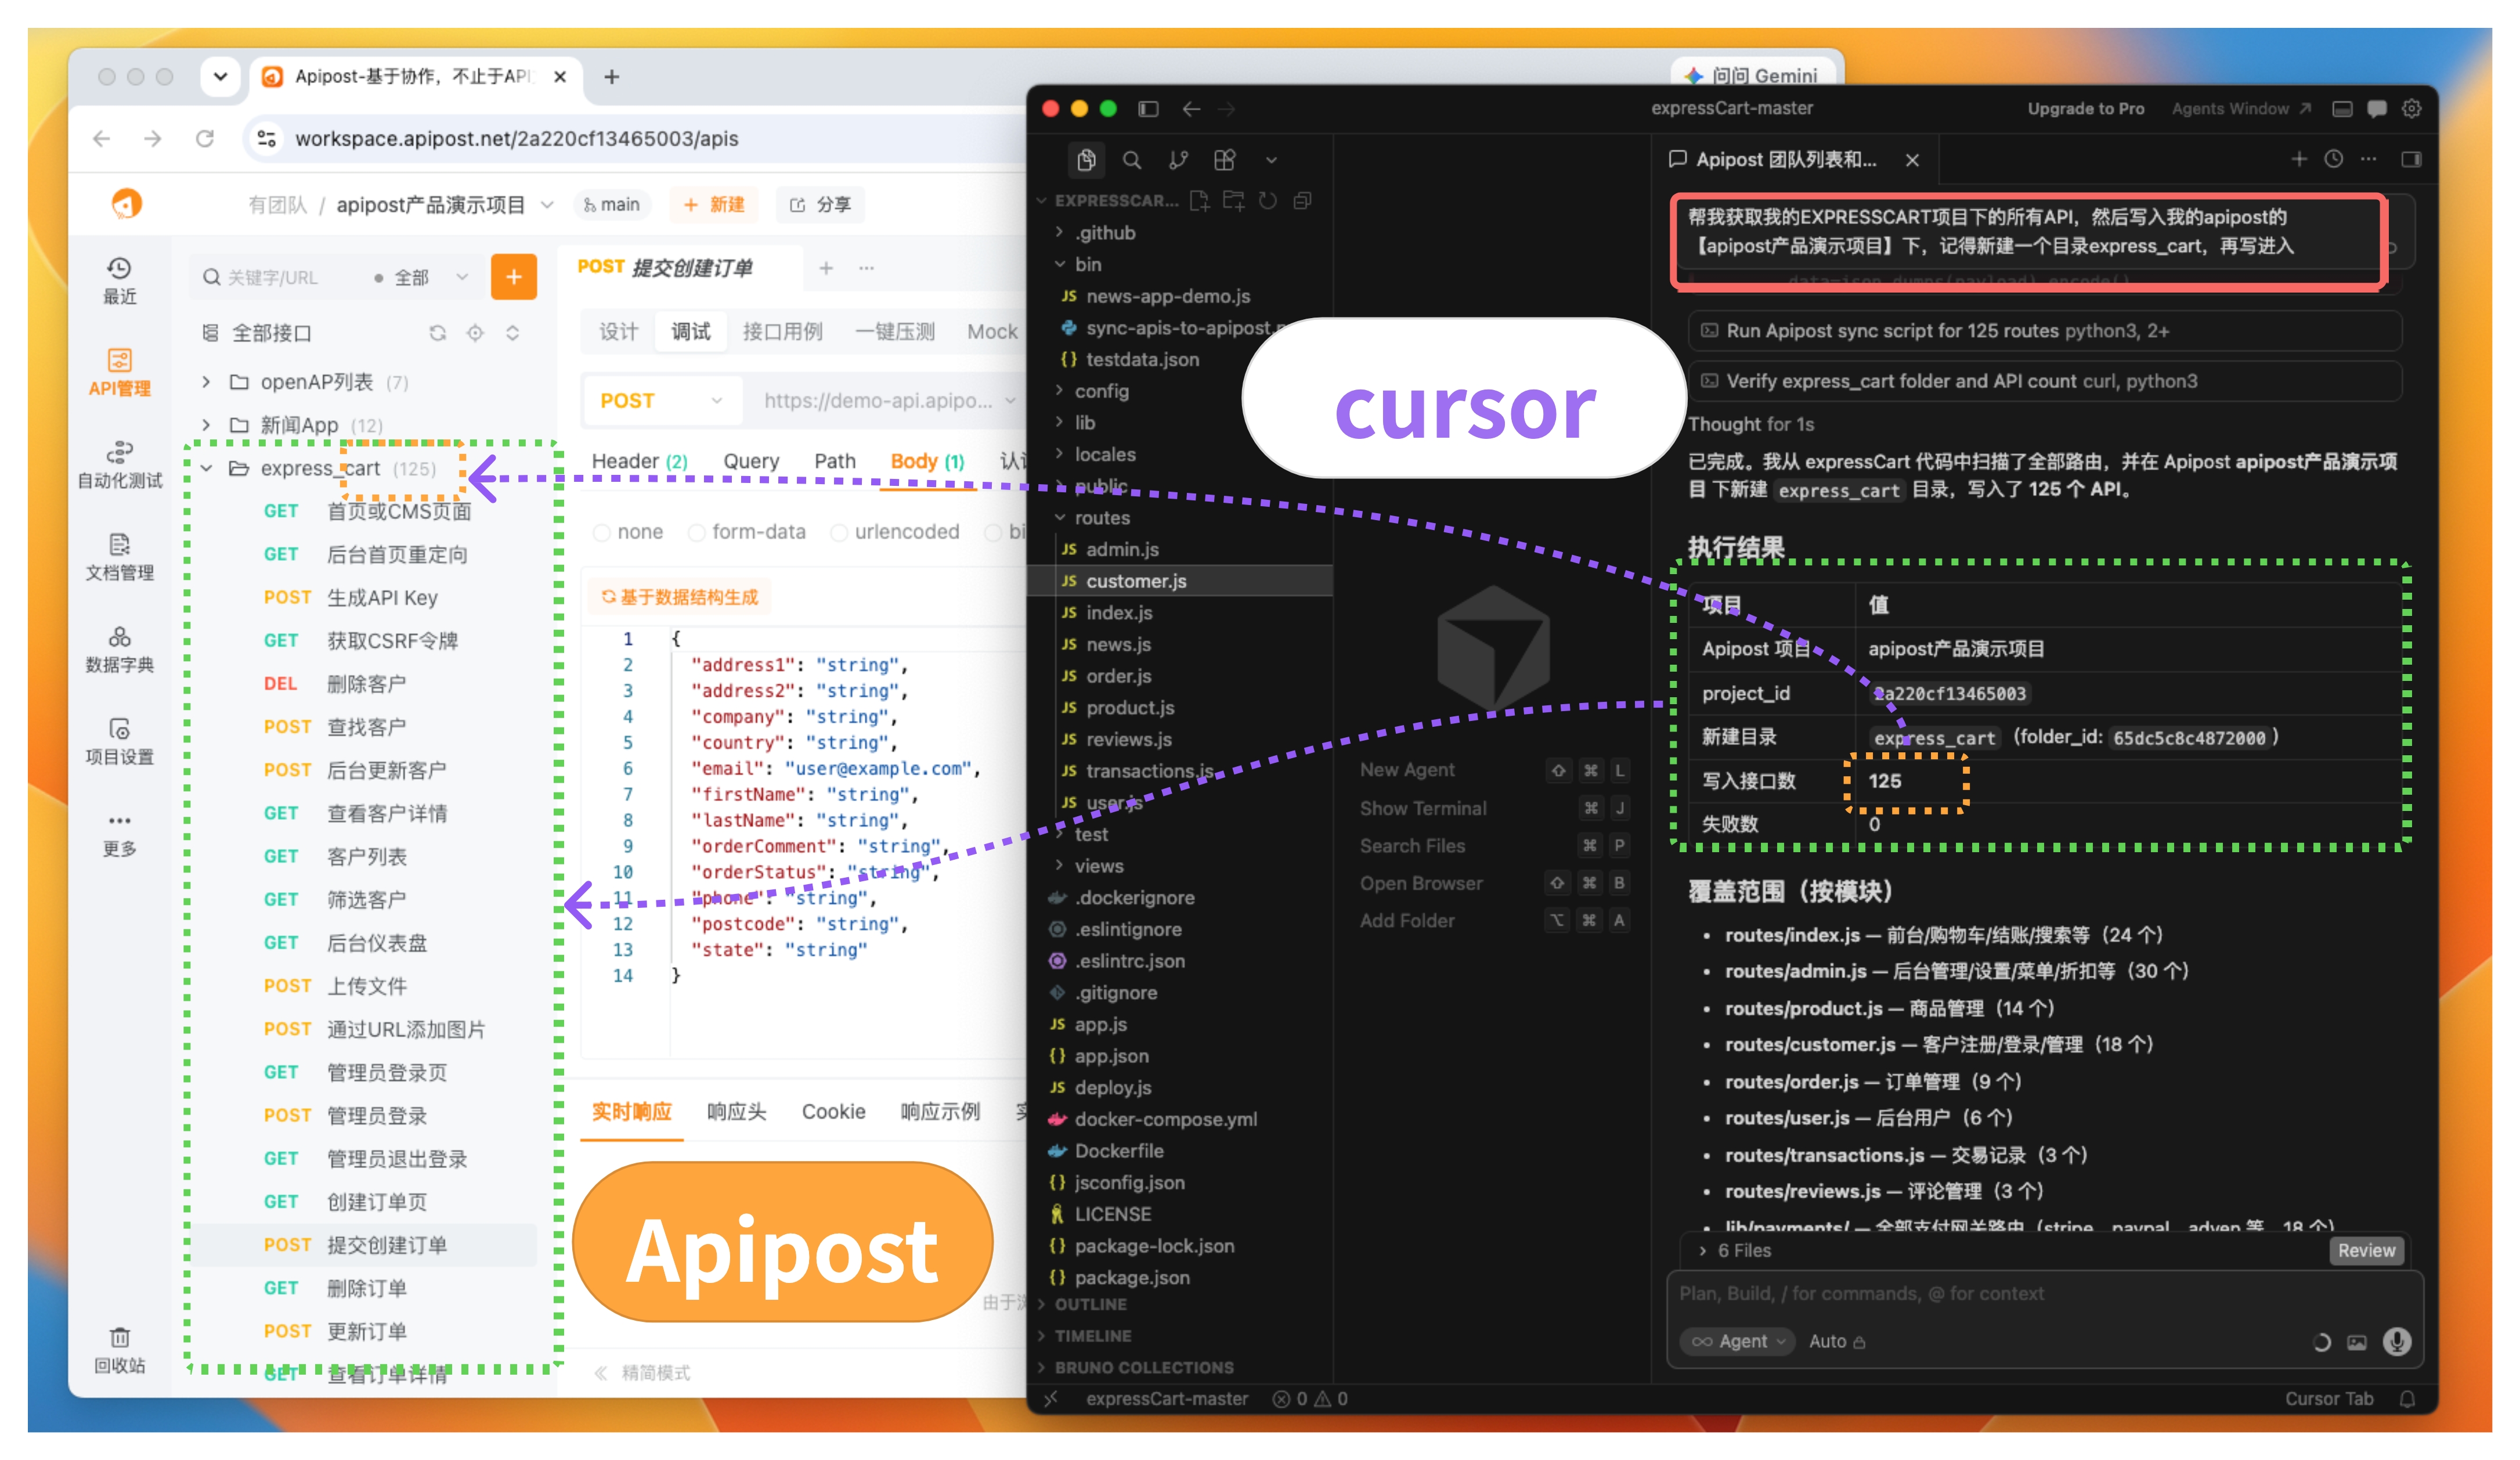Click the Cursor settings gear icon
The height and width of the screenshot is (1460, 2520).
[x=2411, y=109]
